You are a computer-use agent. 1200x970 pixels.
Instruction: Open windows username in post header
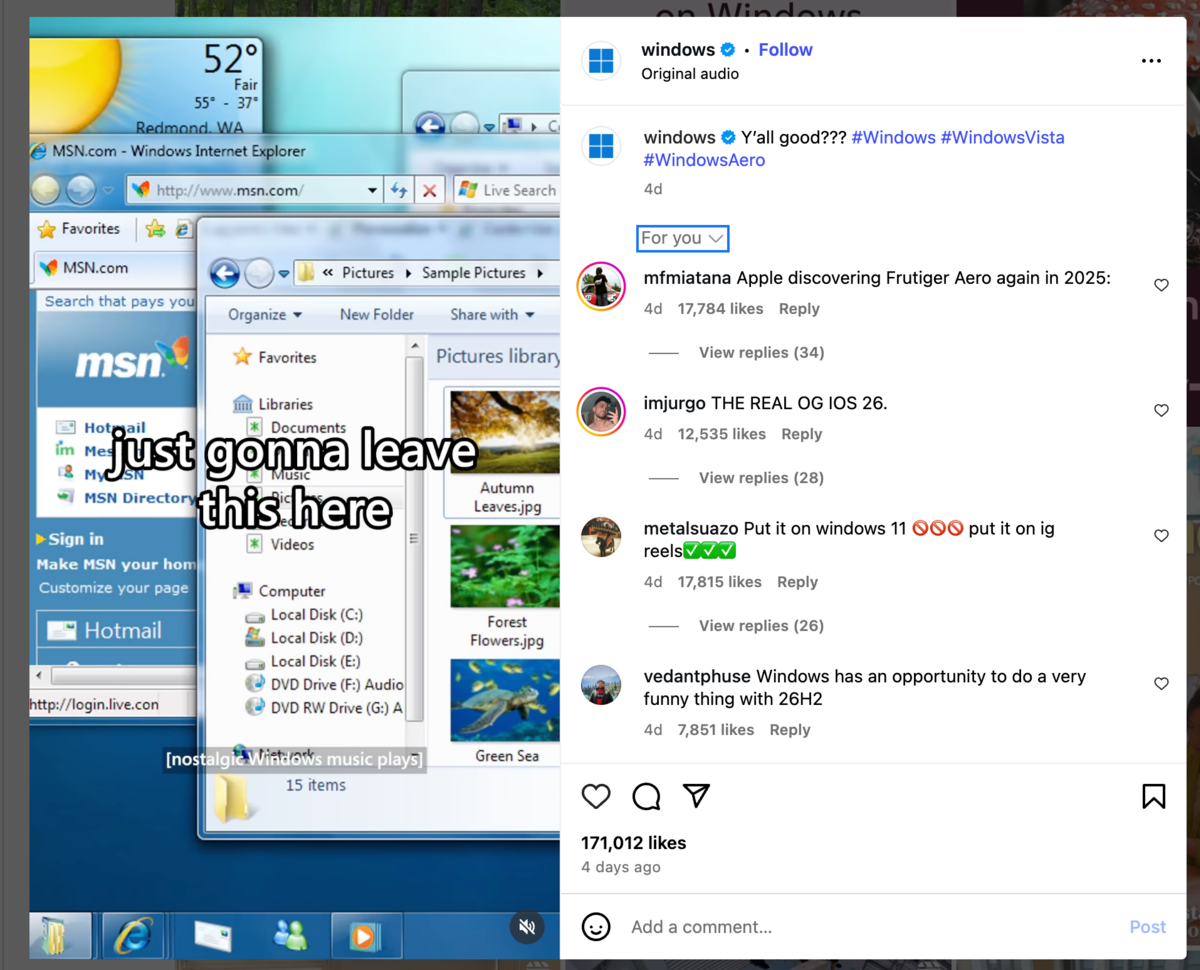pyautogui.click(x=678, y=49)
